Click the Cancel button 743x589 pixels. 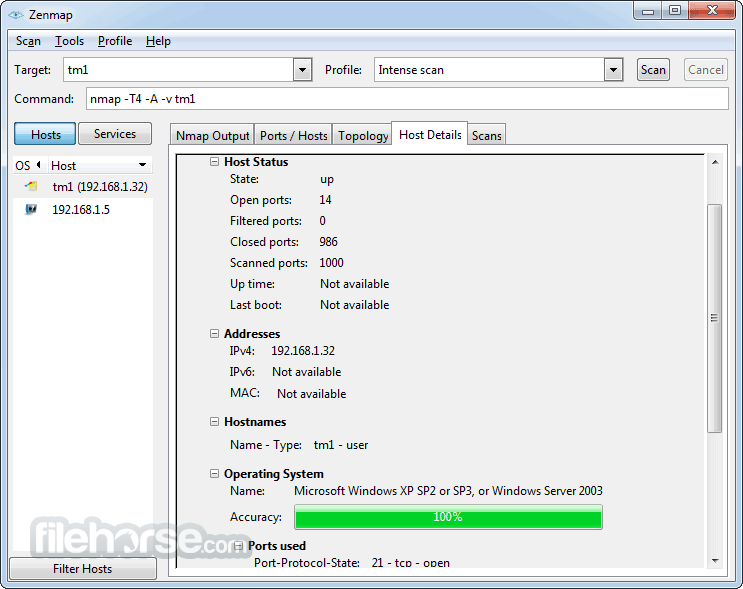pyautogui.click(x=706, y=70)
